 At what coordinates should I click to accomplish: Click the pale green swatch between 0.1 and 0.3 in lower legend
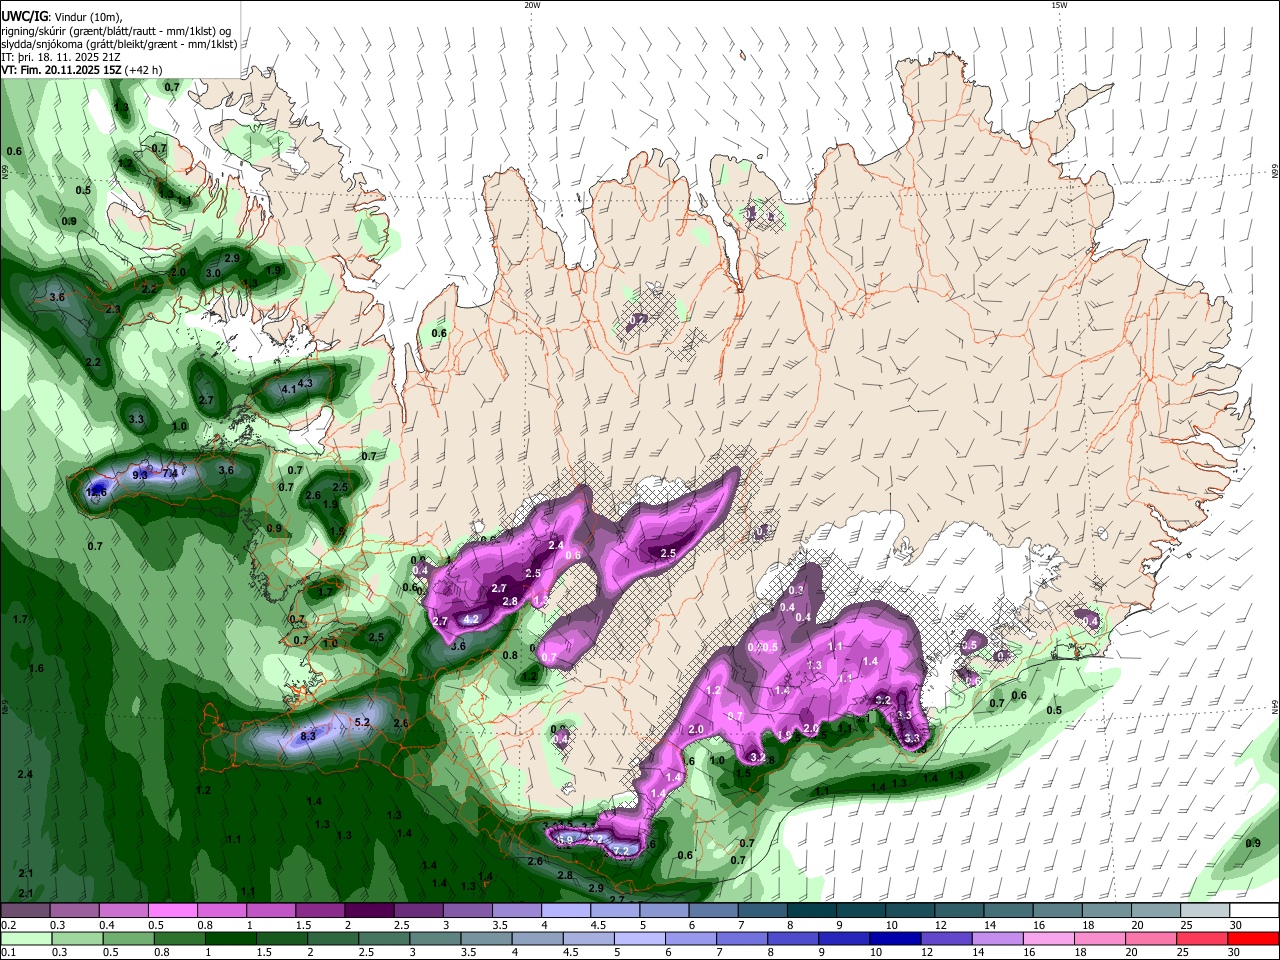[26, 939]
